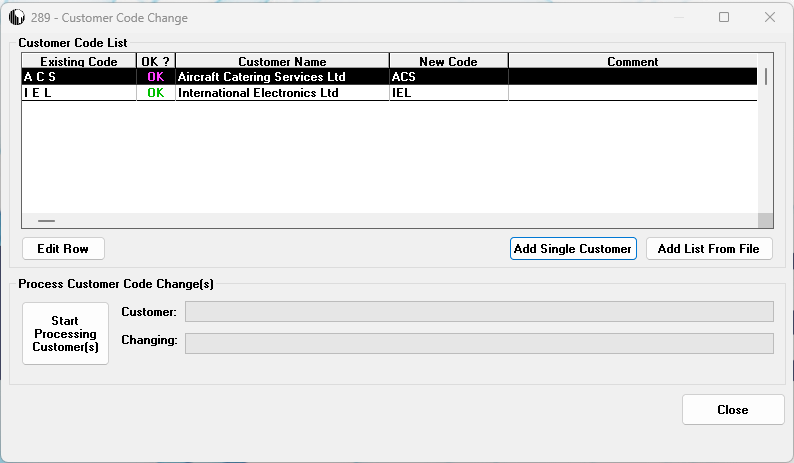This screenshot has width=794, height=463.
Task: Click Add Single Customer button
Action: [x=573, y=249]
